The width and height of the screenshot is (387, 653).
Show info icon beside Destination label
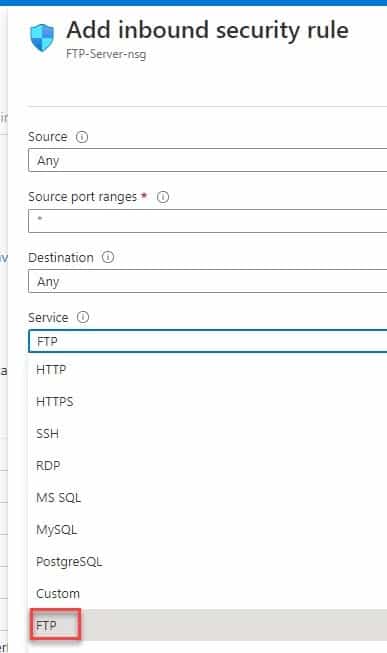tap(108, 257)
